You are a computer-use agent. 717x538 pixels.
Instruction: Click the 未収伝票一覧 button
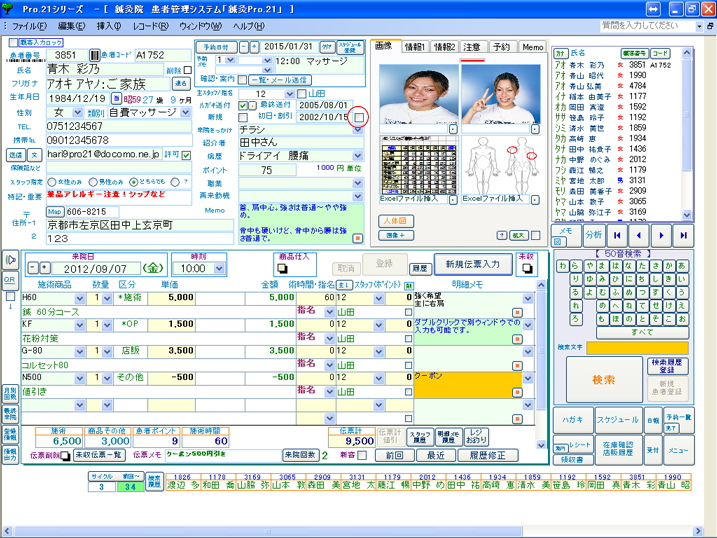click(98, 455)
